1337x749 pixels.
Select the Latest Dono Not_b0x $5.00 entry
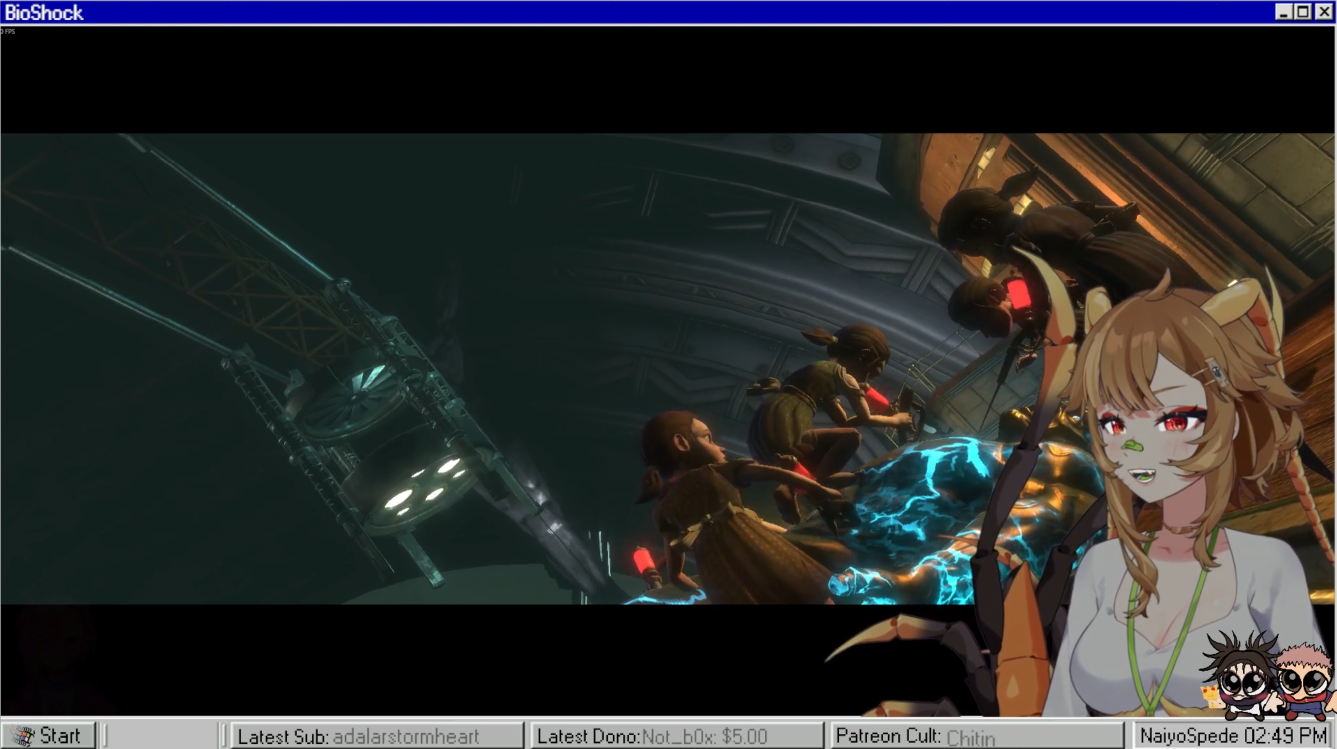[678, 737]
